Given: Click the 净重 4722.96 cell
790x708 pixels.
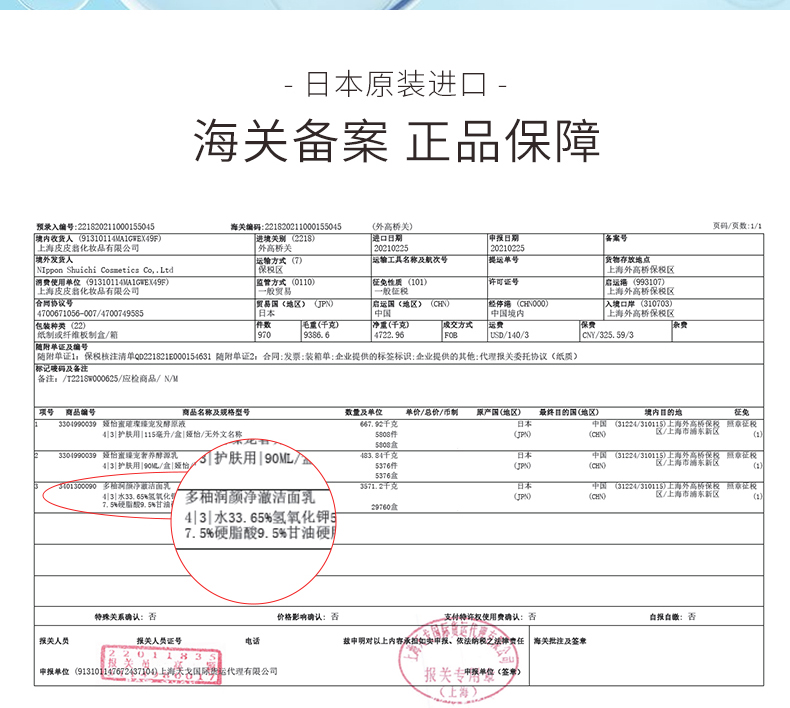Looking at the screenshot, I should coord(407,331).
